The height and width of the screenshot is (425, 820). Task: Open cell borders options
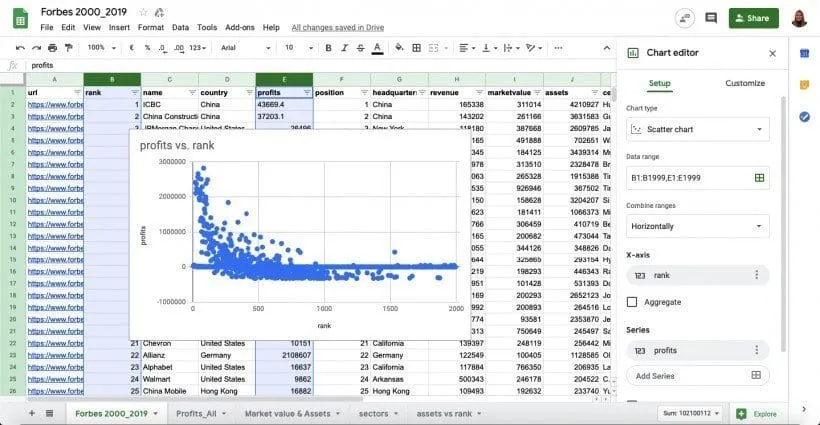coord(416,48)
